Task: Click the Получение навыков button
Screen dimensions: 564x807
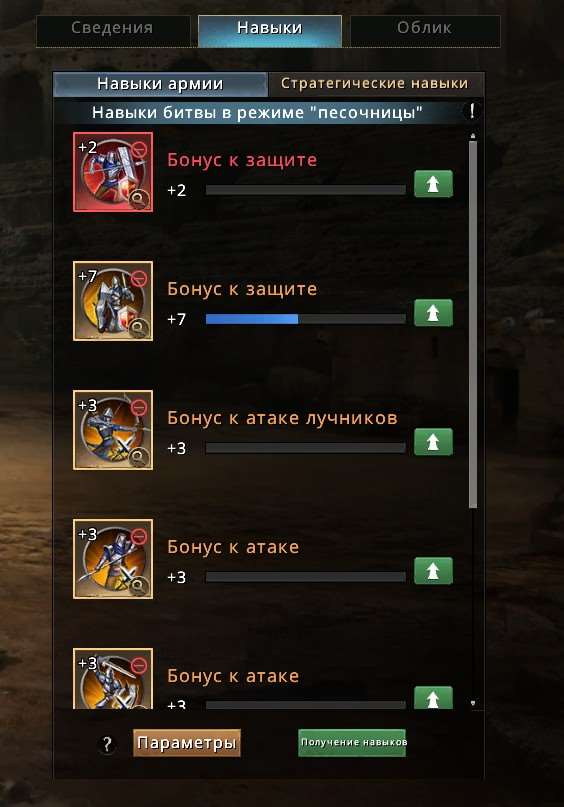Action: tap(352, 743)
